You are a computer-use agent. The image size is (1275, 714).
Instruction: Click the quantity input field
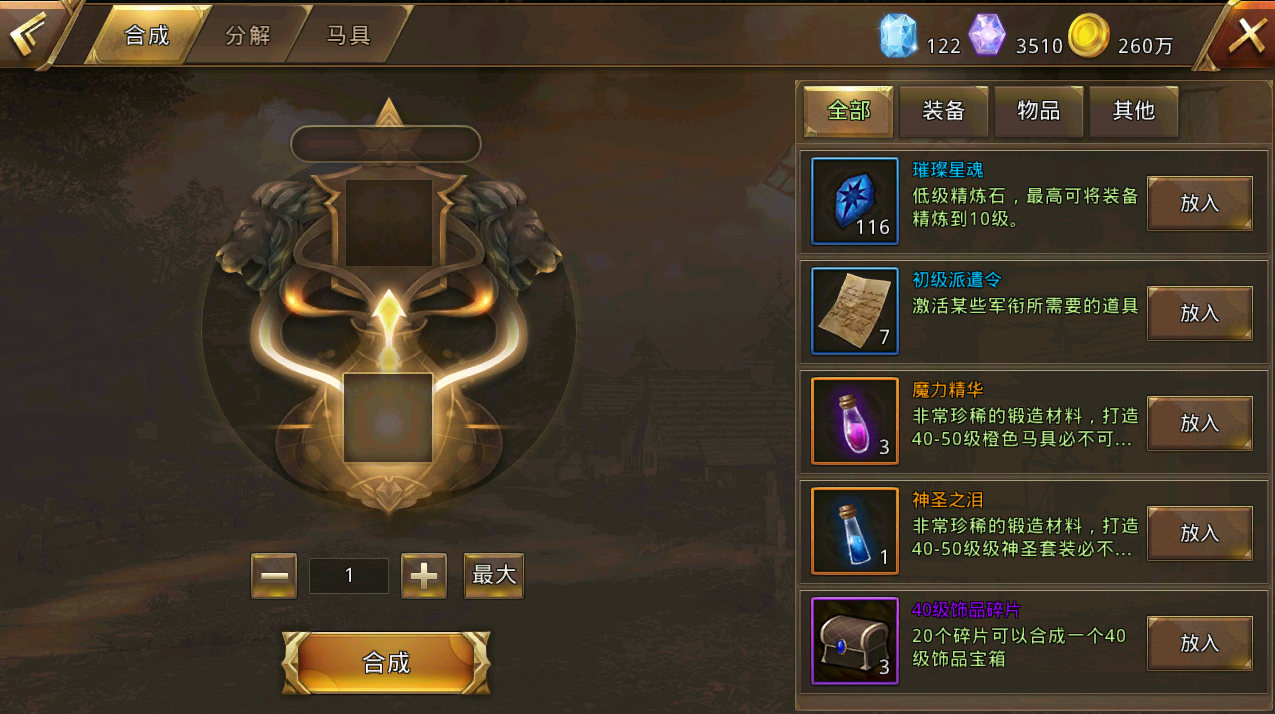349,576
